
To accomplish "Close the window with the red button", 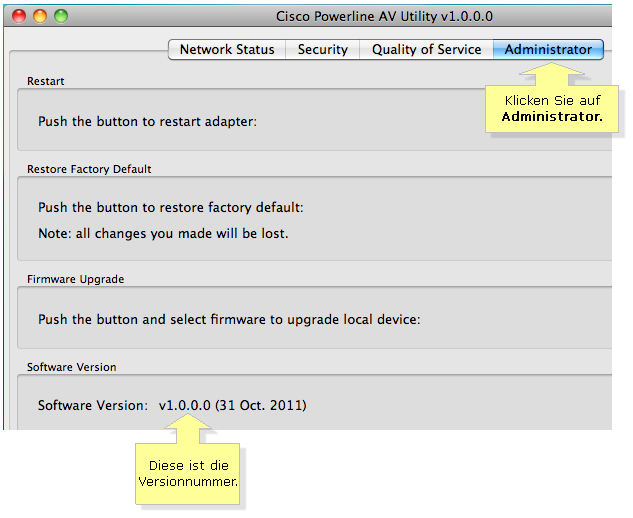I will click(19, 16).
